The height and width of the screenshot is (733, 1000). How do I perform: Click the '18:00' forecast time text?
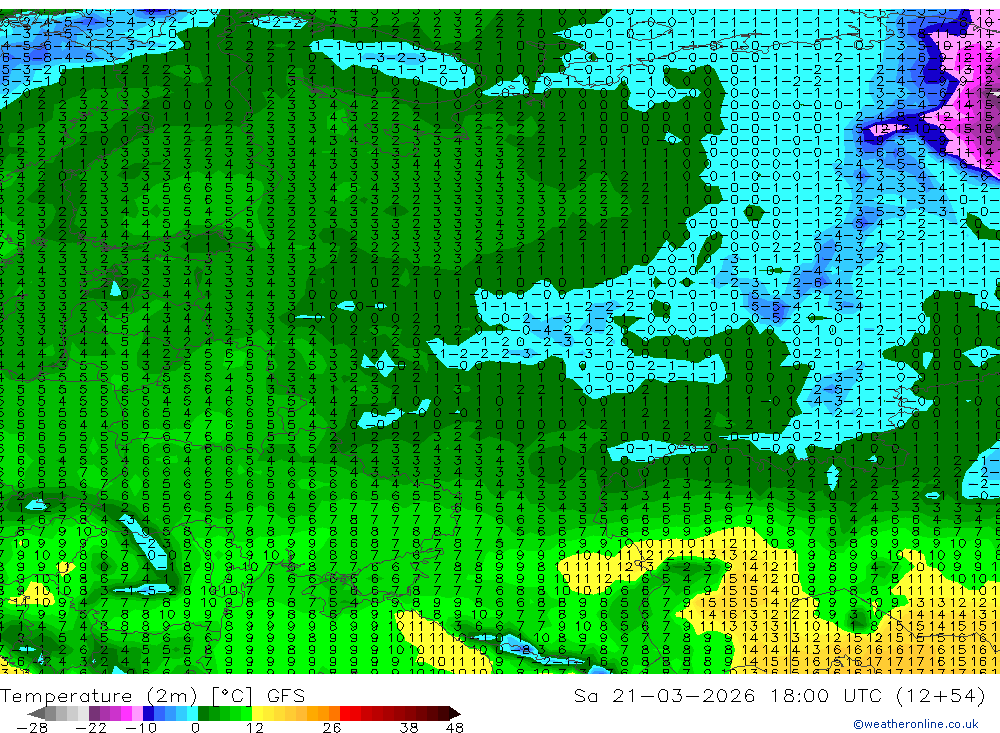click(798, 695)
